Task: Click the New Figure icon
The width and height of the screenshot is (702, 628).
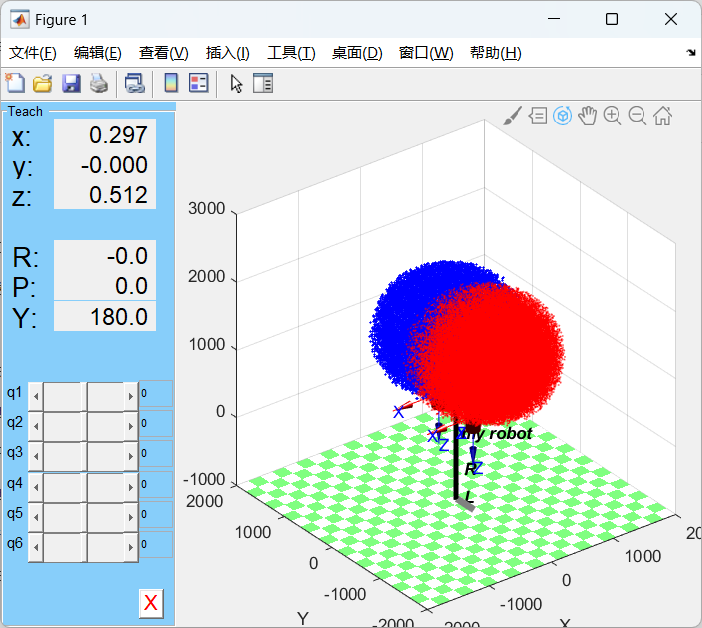Action: (15, 83)
